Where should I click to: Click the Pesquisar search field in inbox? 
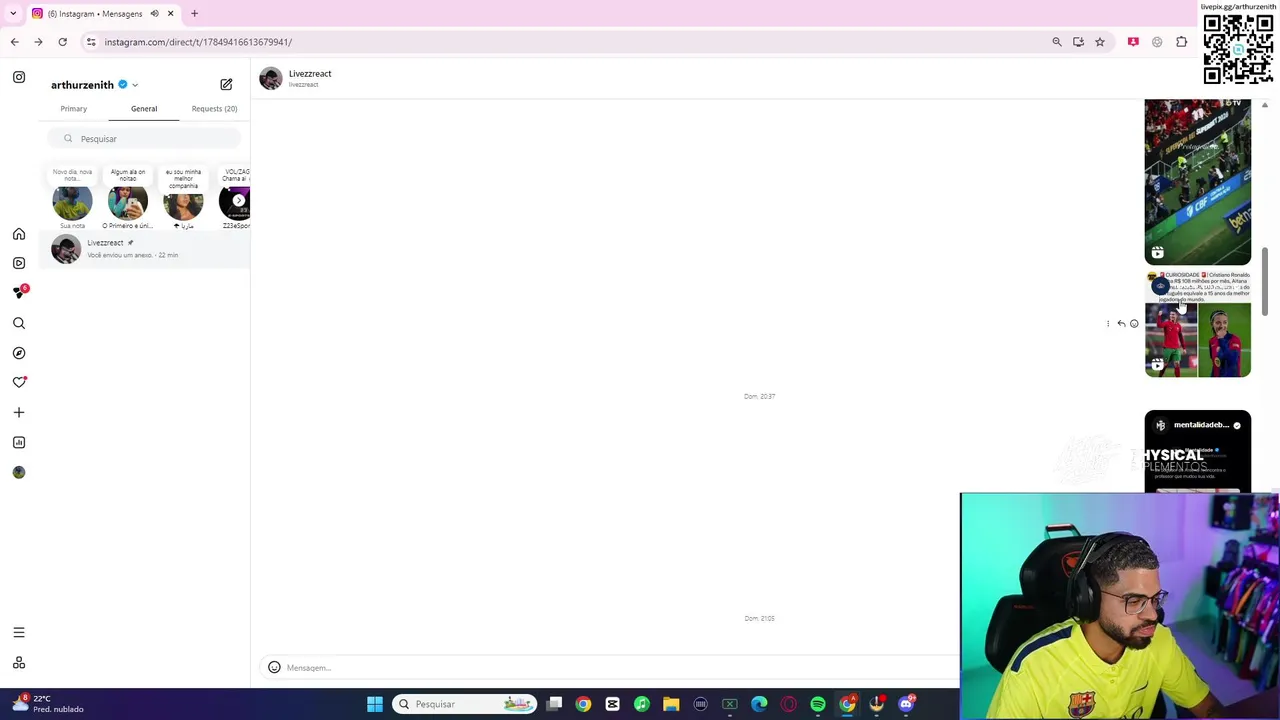[144, 139]
